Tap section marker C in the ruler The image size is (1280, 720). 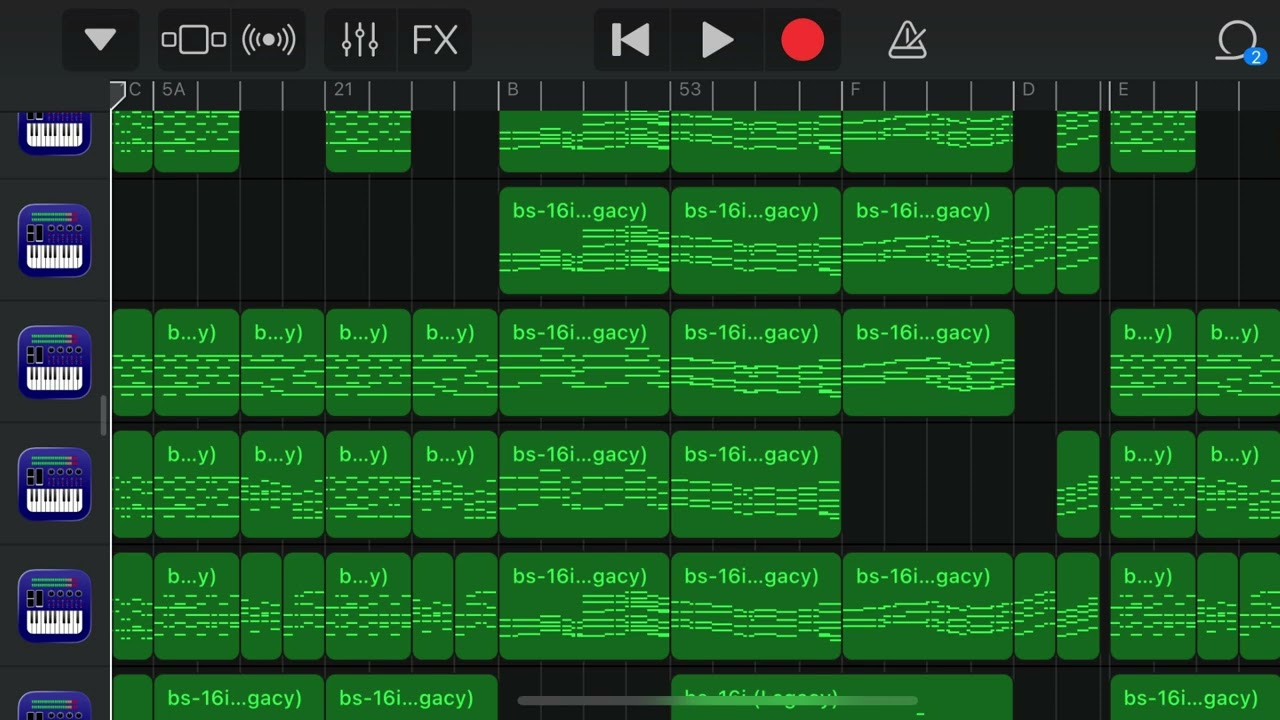(135, 90)
